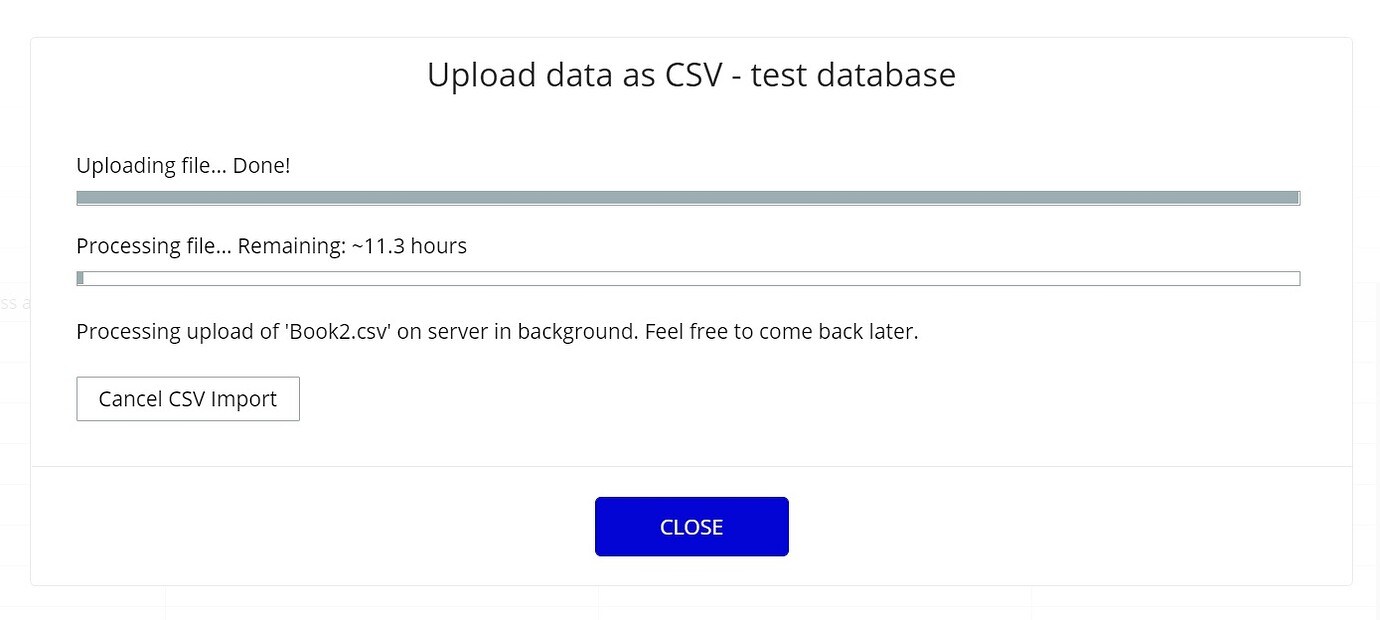Click the completed upload progress bar
Image resolution: width=1380 pixels, height=620 pixels.
[688, 197]
